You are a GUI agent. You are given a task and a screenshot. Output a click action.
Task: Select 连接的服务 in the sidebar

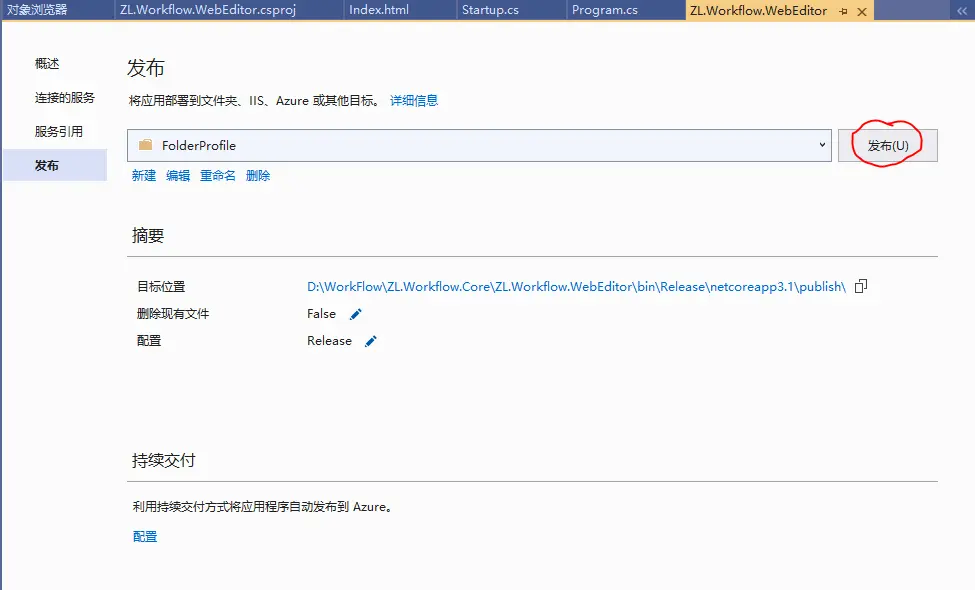coord(65,98)
